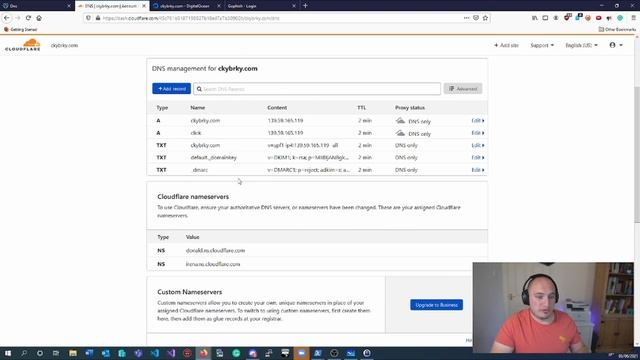
Task: Click the _dmarc record name
Action: [x=199, y=170]
